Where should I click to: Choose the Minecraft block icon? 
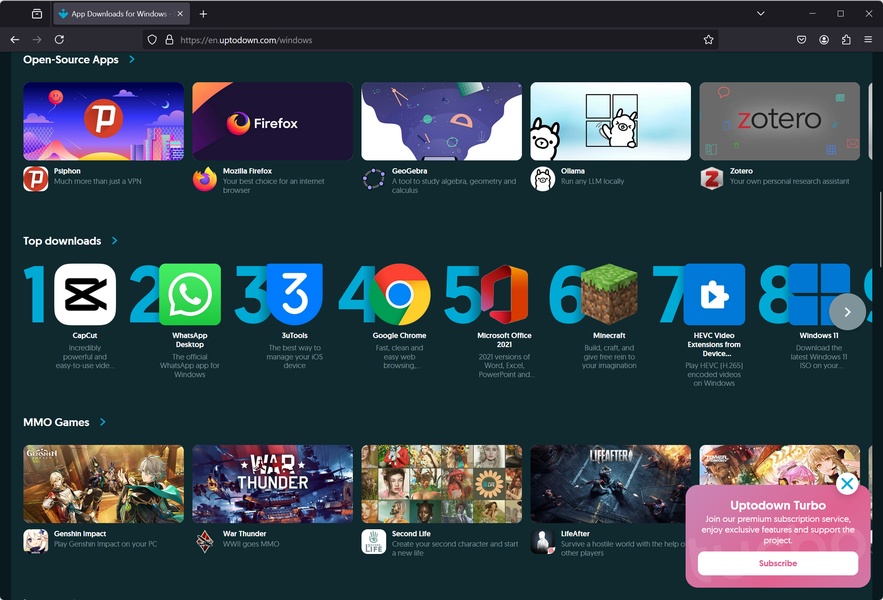coord(609,295)
